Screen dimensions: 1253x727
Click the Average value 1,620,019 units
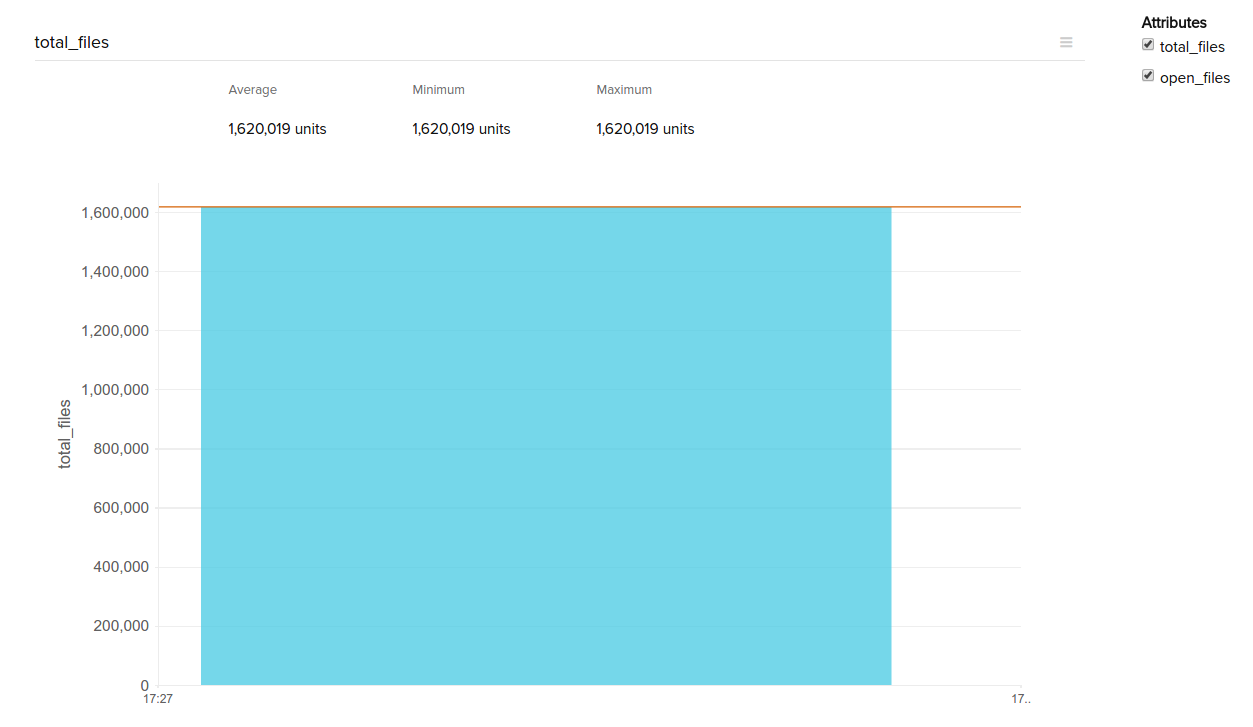pyautogui.click(x=277, y=129)
